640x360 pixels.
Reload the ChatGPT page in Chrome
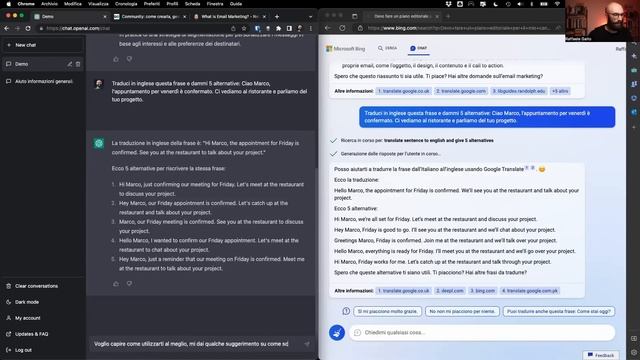point(28,28)
